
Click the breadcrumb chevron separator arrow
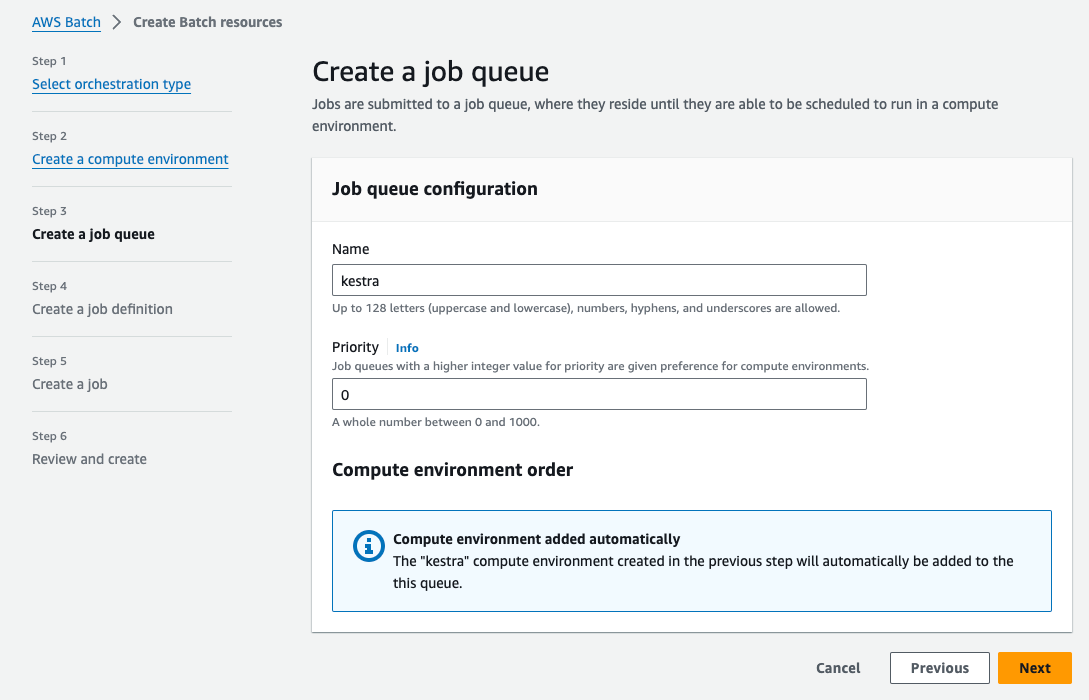117,22
